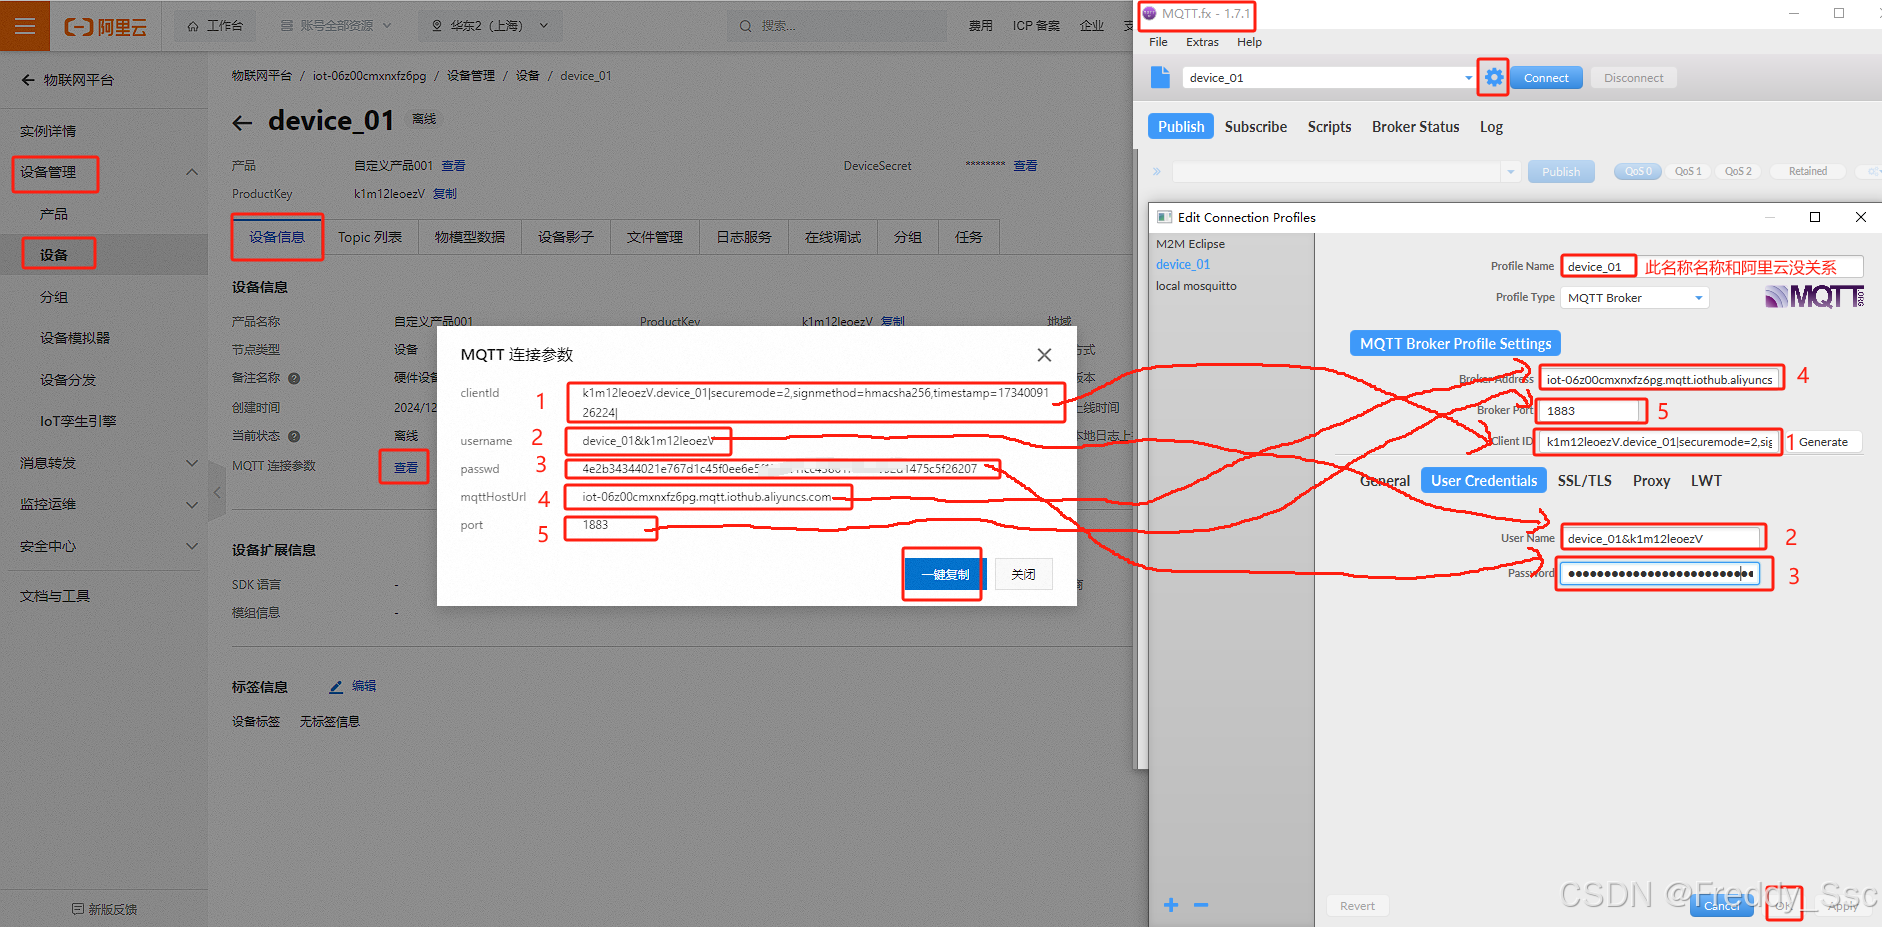Click the Broker Address input field
This screenshot has width=1882, height=927.
coord(1660,380)
